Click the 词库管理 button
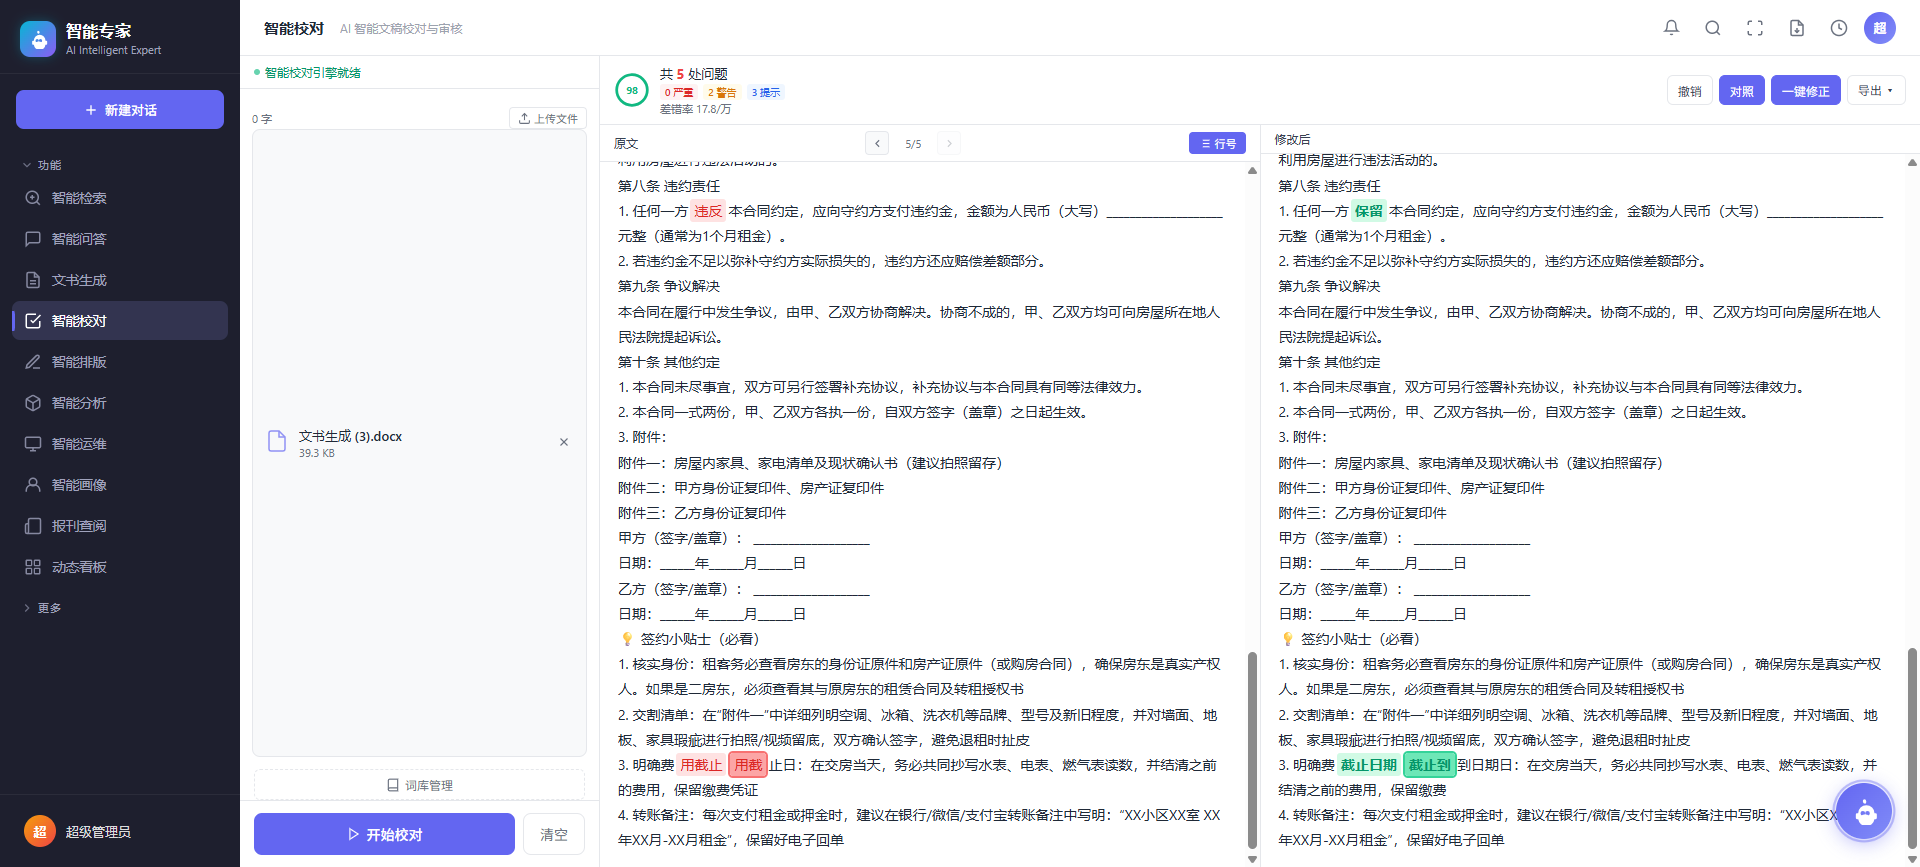 (419, 785)
